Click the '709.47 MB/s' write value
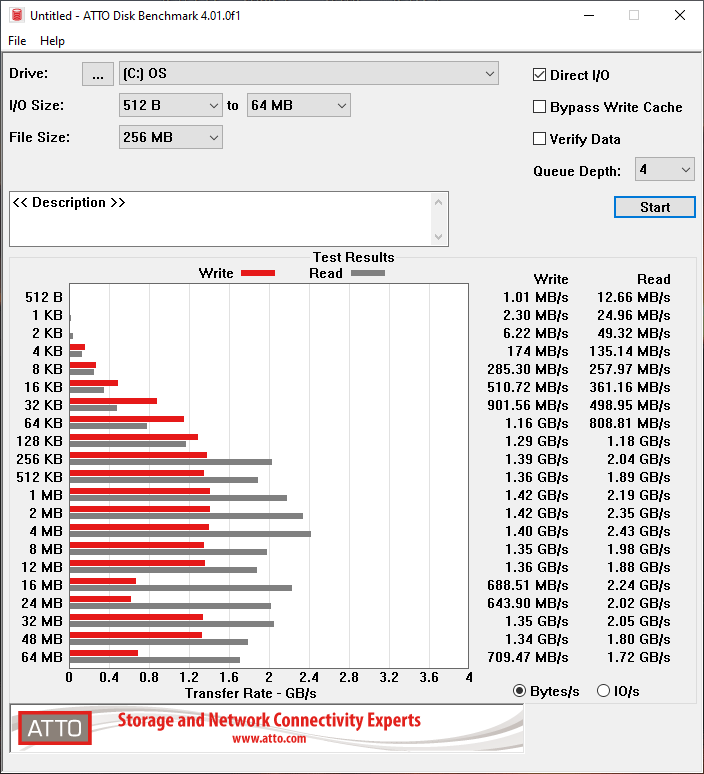 click(x=528, y=657)
